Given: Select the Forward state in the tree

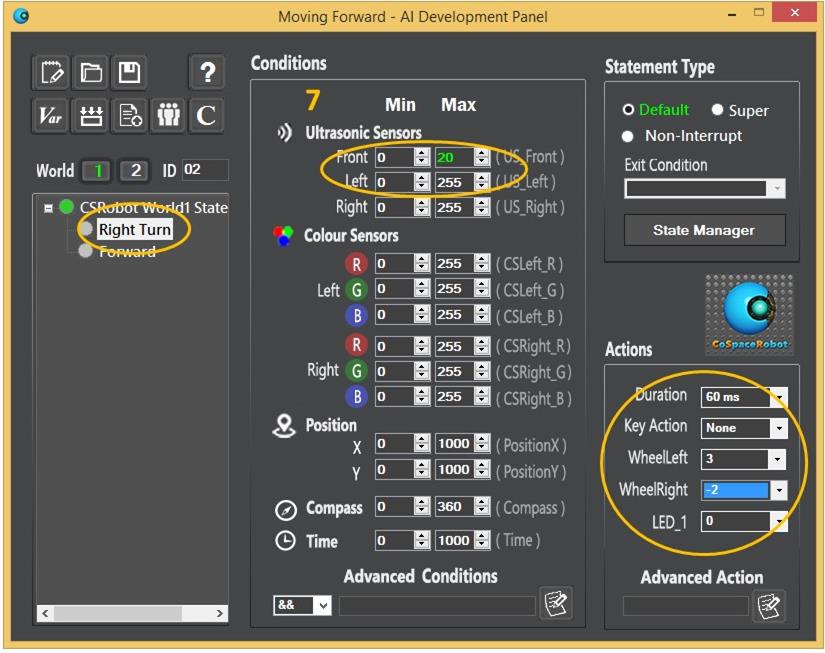Looking at the screenshot, I should [x=127, y=252].
